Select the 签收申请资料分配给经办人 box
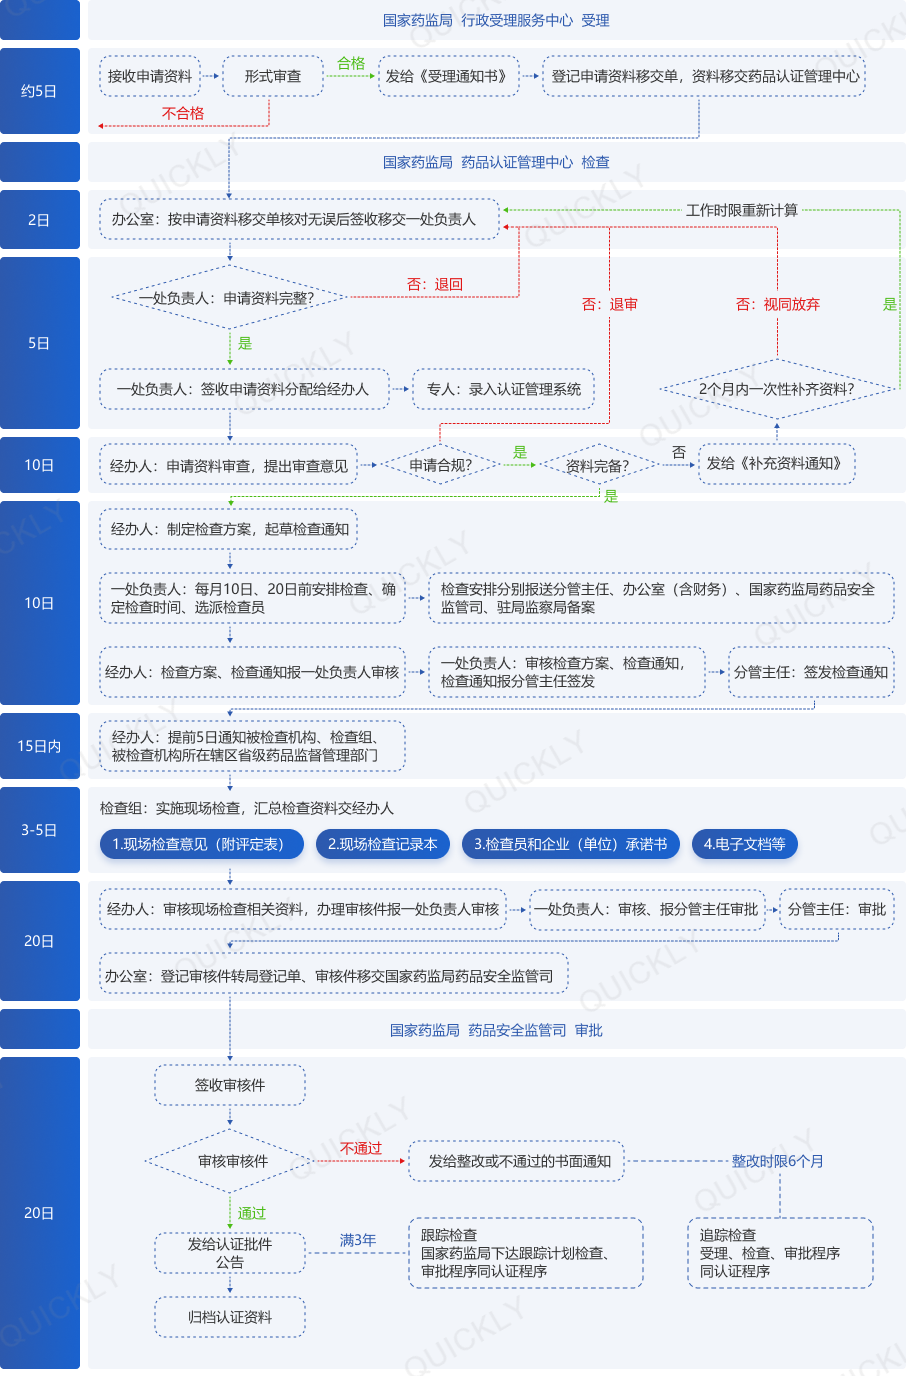 [244, 389]
